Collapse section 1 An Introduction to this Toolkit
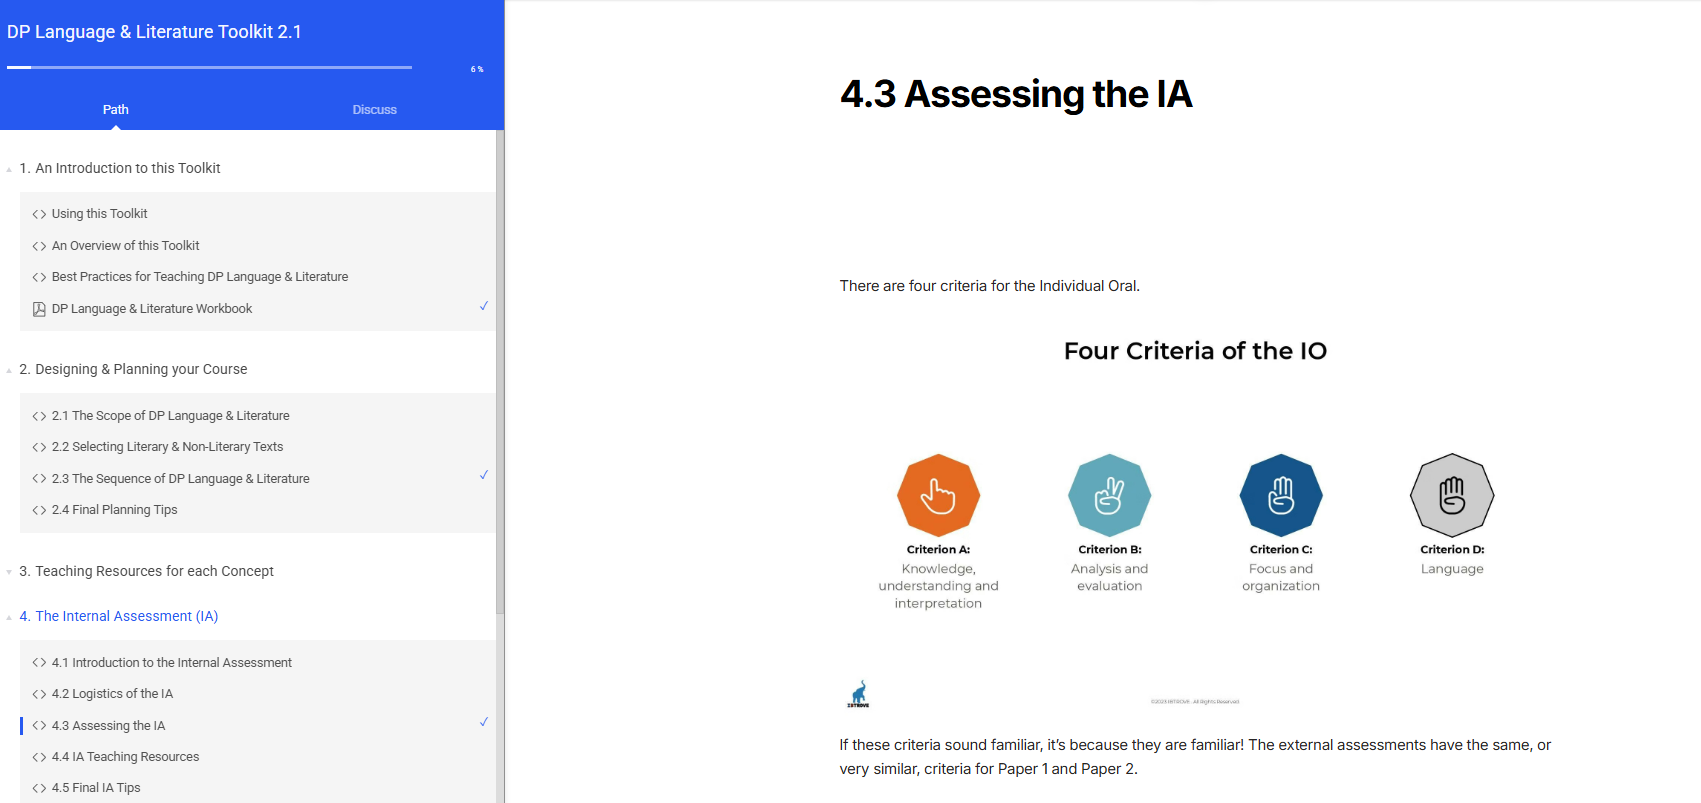The image size is (1701, 803). coord(9,169)
